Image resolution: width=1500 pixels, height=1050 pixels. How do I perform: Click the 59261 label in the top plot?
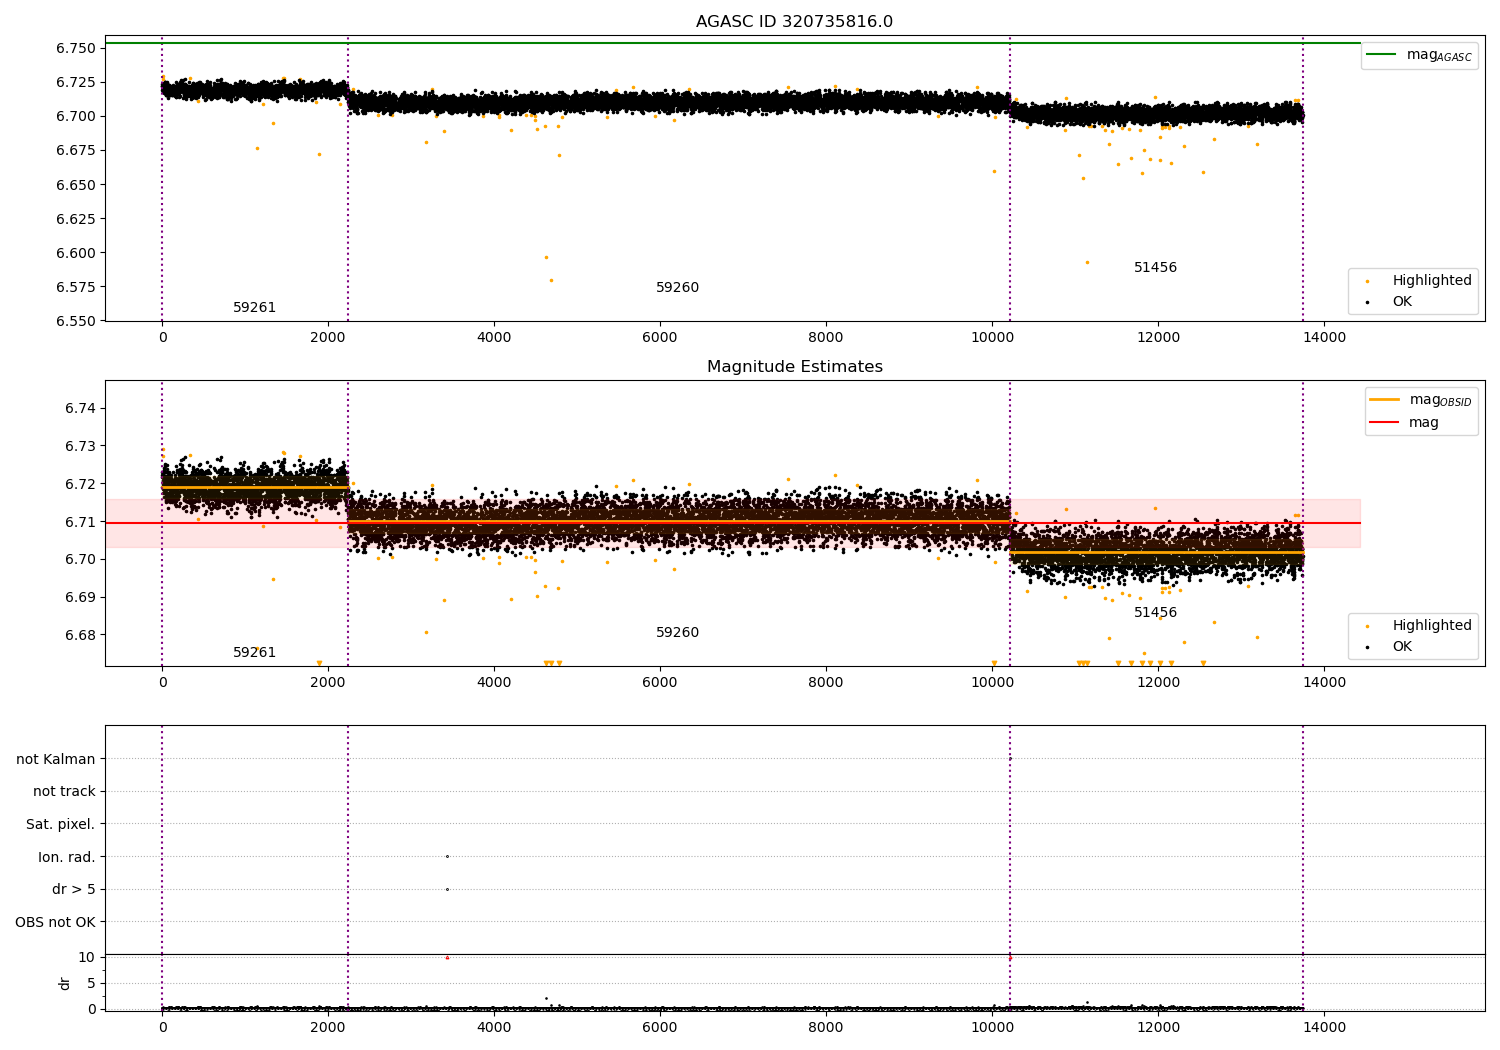click(x=254, y=308)
